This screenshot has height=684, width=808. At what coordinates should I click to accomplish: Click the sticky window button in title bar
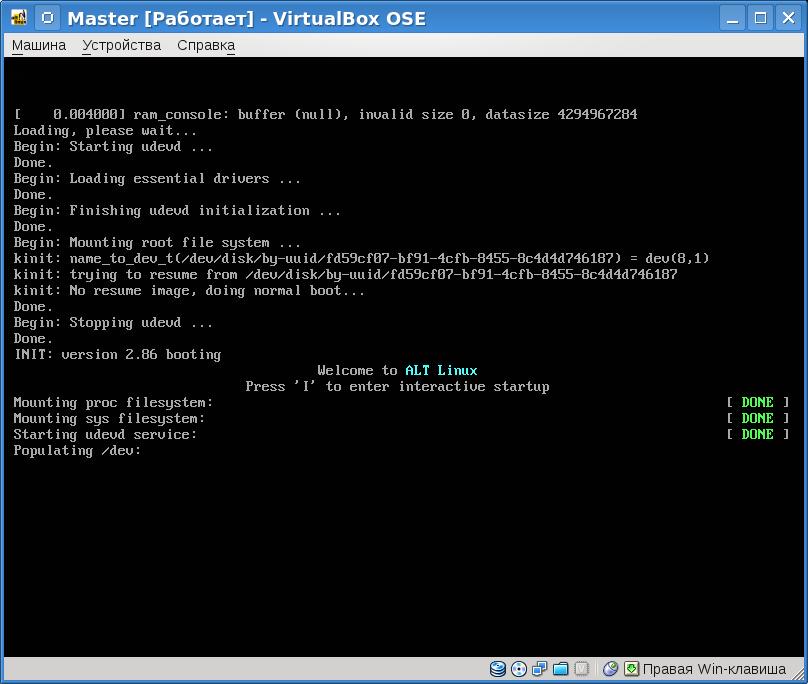point(48,18)
